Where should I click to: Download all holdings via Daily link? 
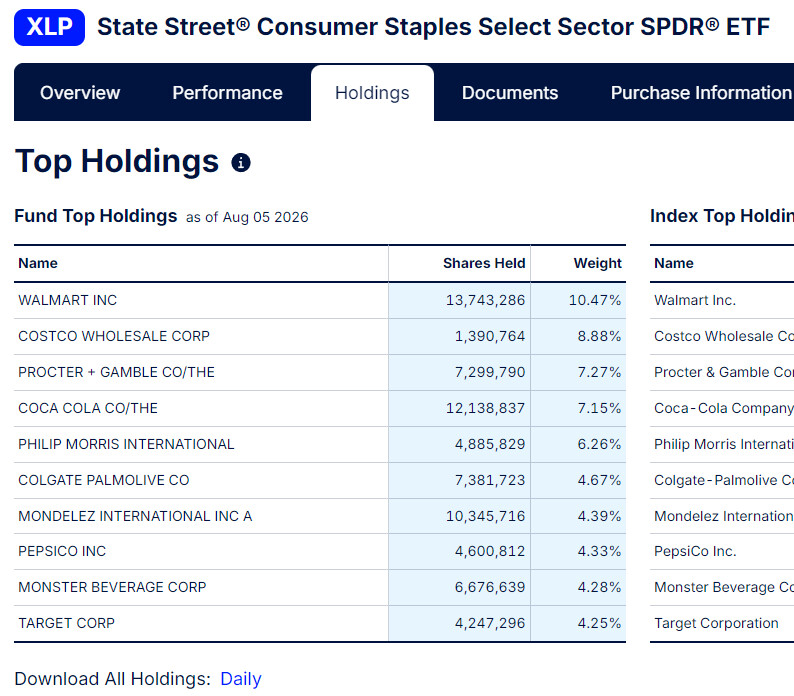click(x=241, y=679)
